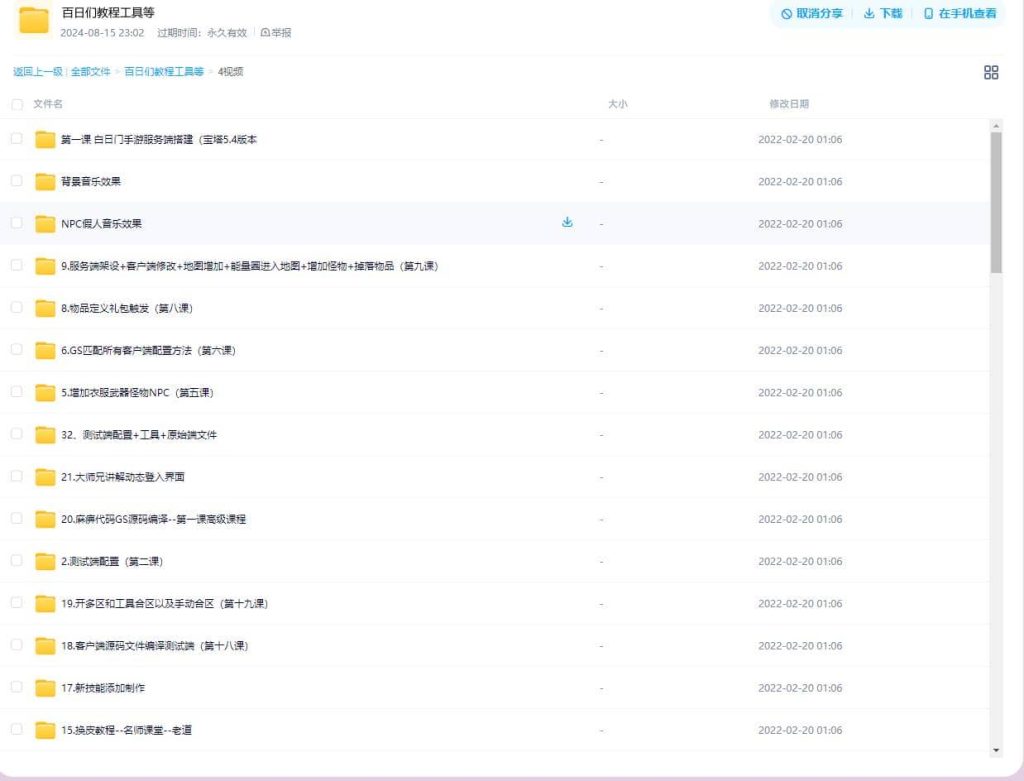Open 19.开多区和工具合区以及手动合区 name
Screen dimensions: 1024x781
pyautogui.click(x=165, y=603)
